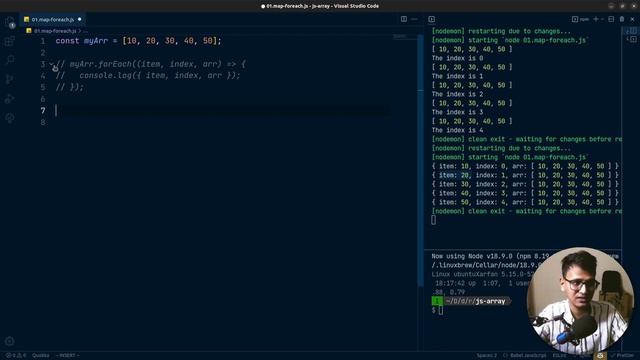Click the ESLint status bar item
The image size is (640, 360).
pyautogui.click(x=559, y=356)
